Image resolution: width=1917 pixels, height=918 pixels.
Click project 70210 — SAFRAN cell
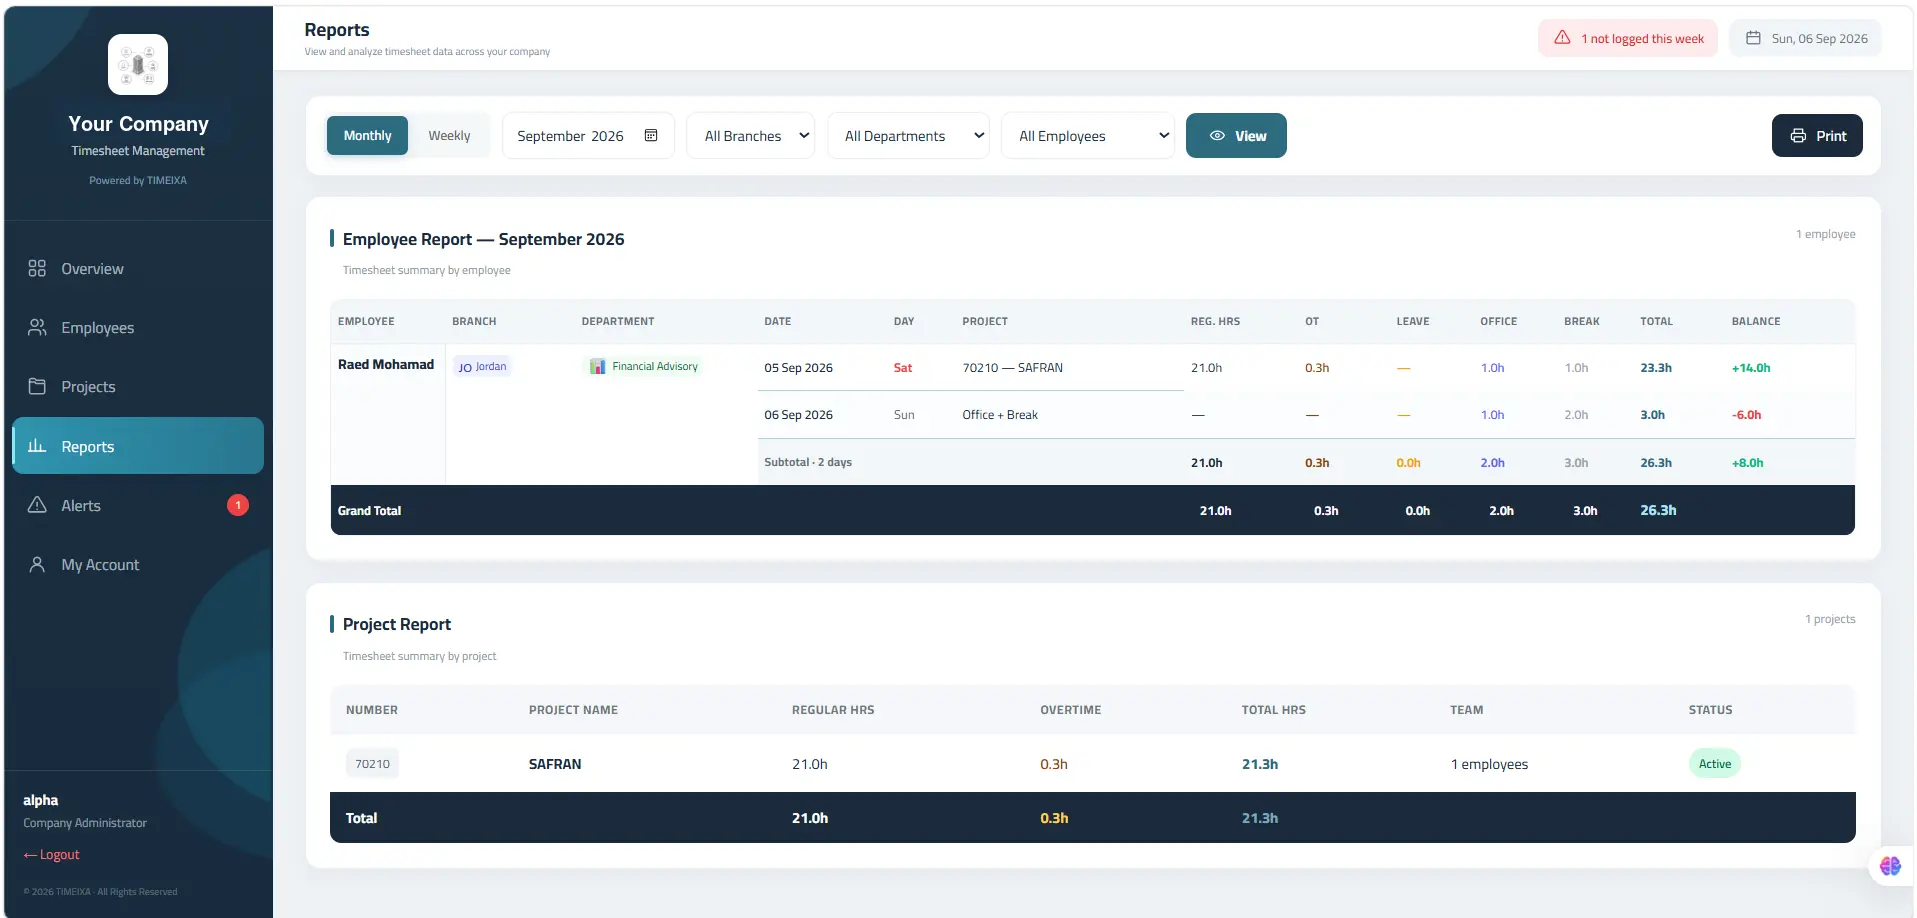[x=1012, y=368]
